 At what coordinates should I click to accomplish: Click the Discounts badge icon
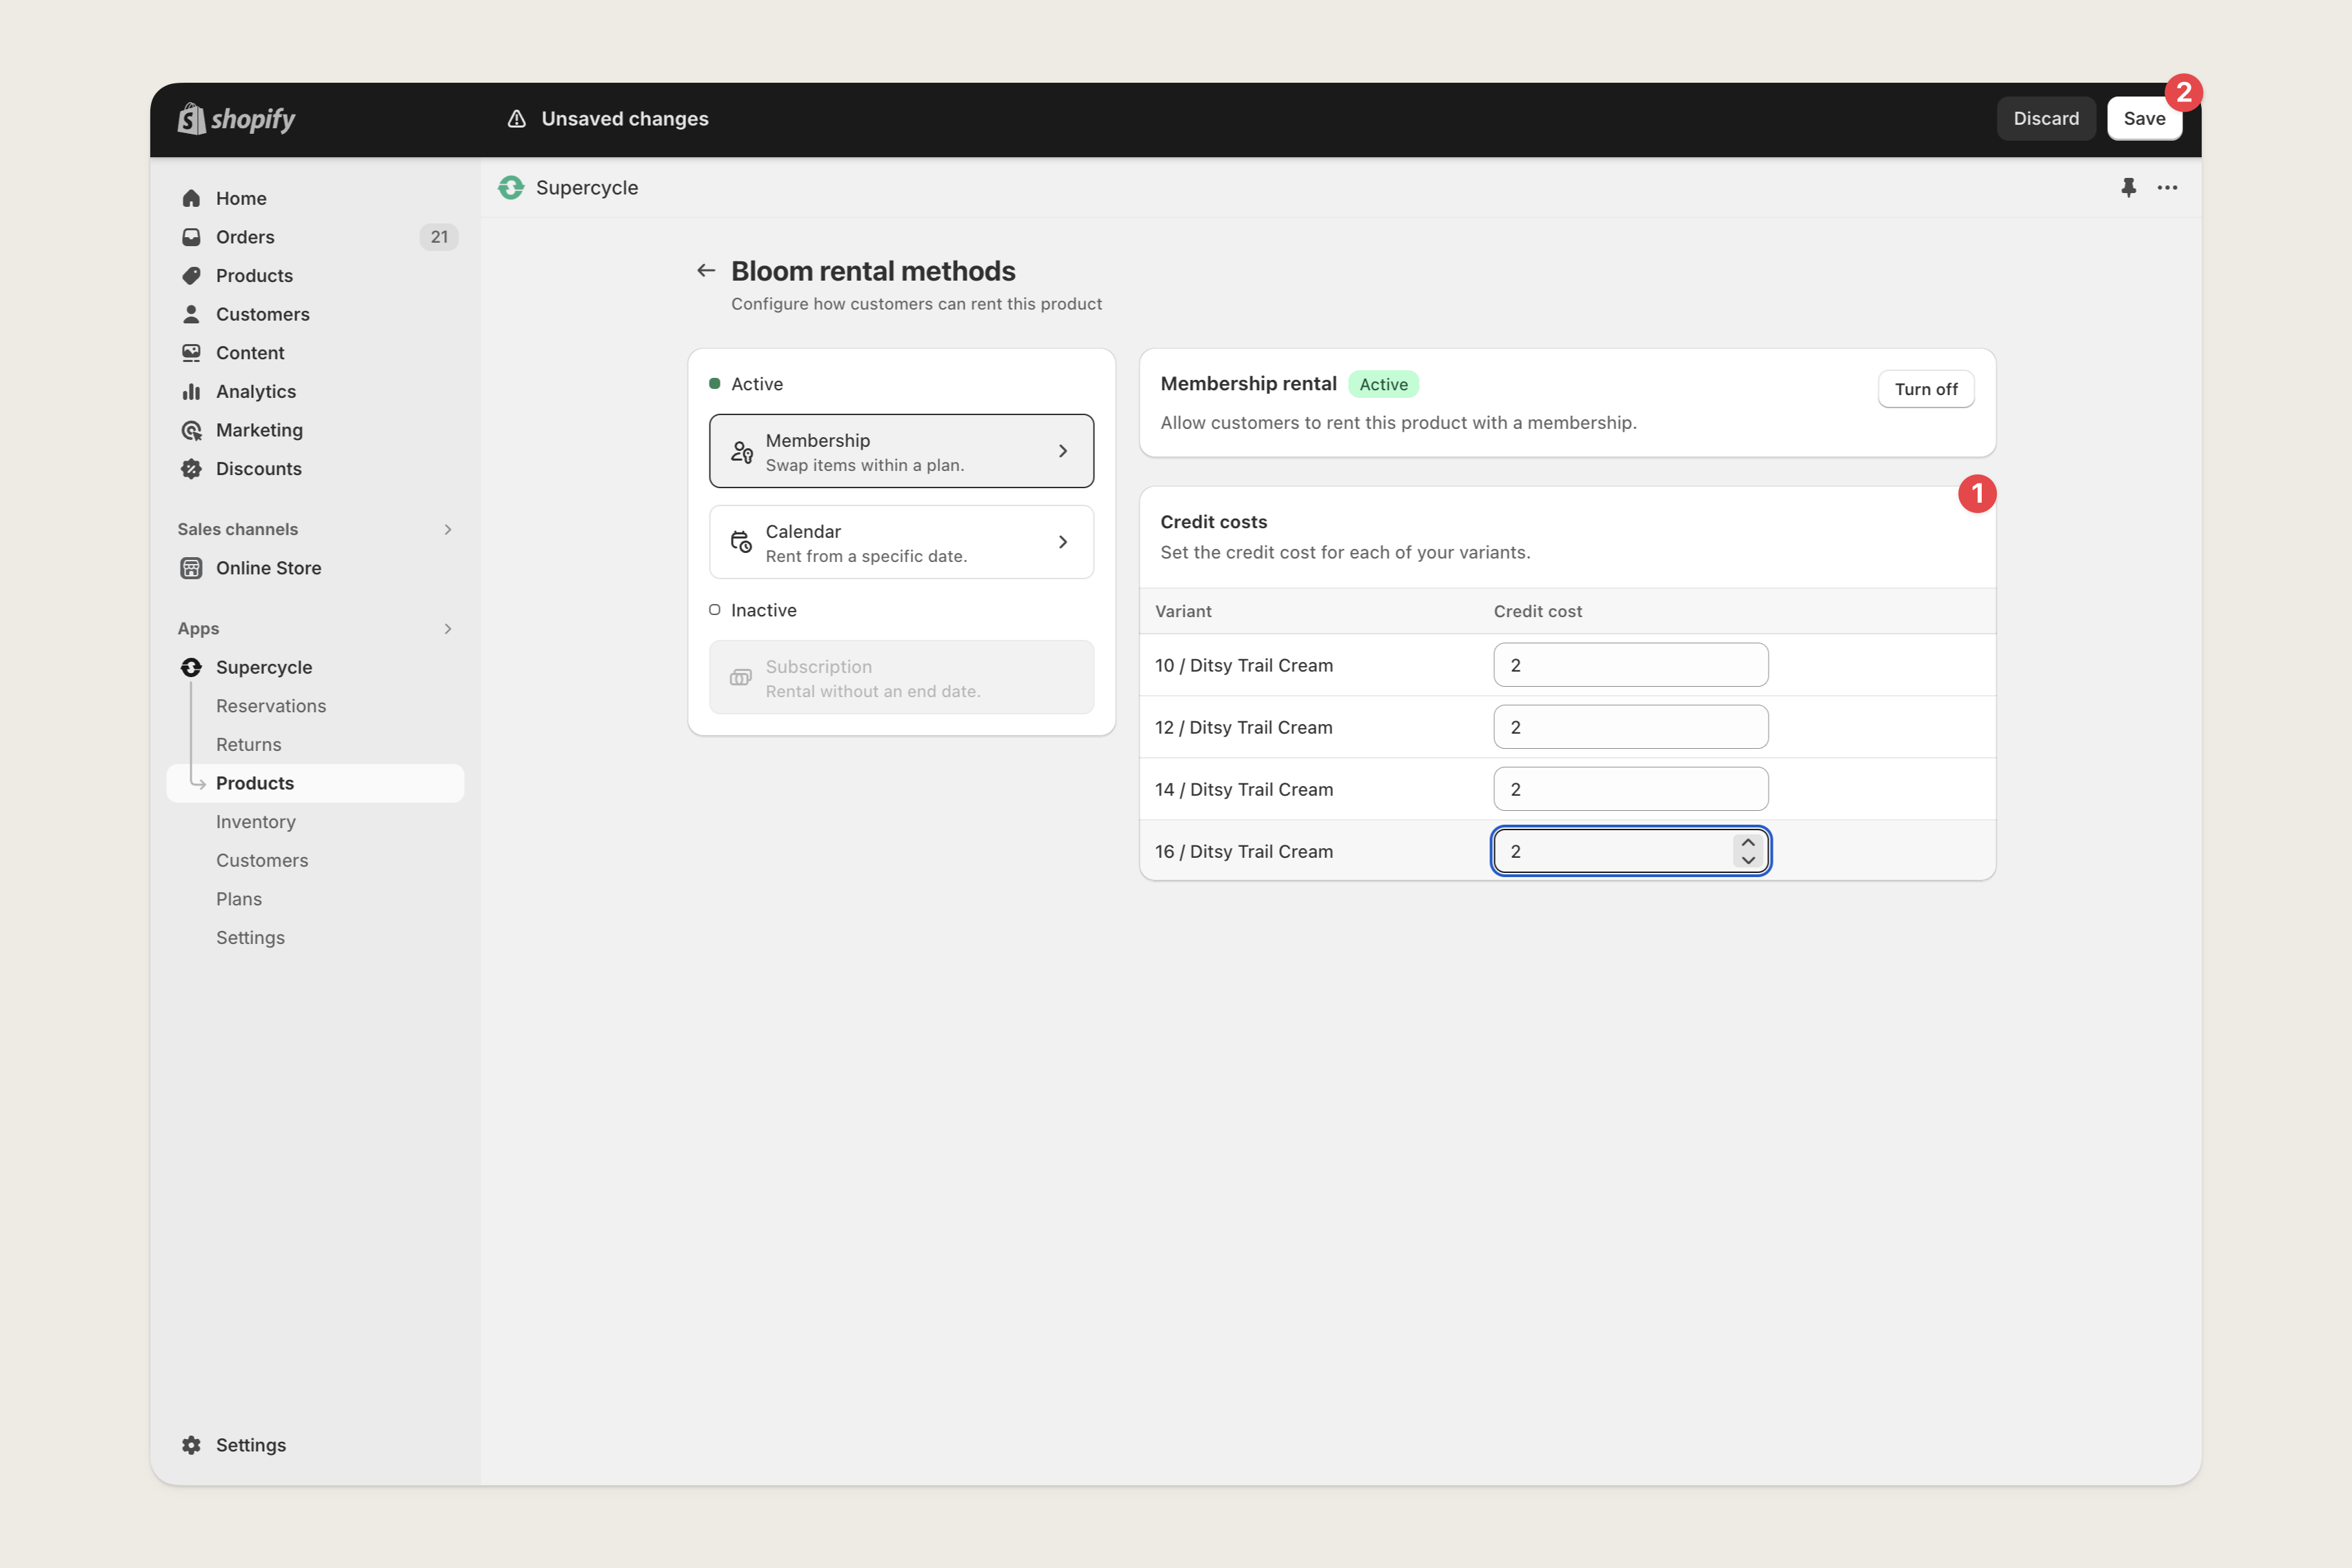191,469
